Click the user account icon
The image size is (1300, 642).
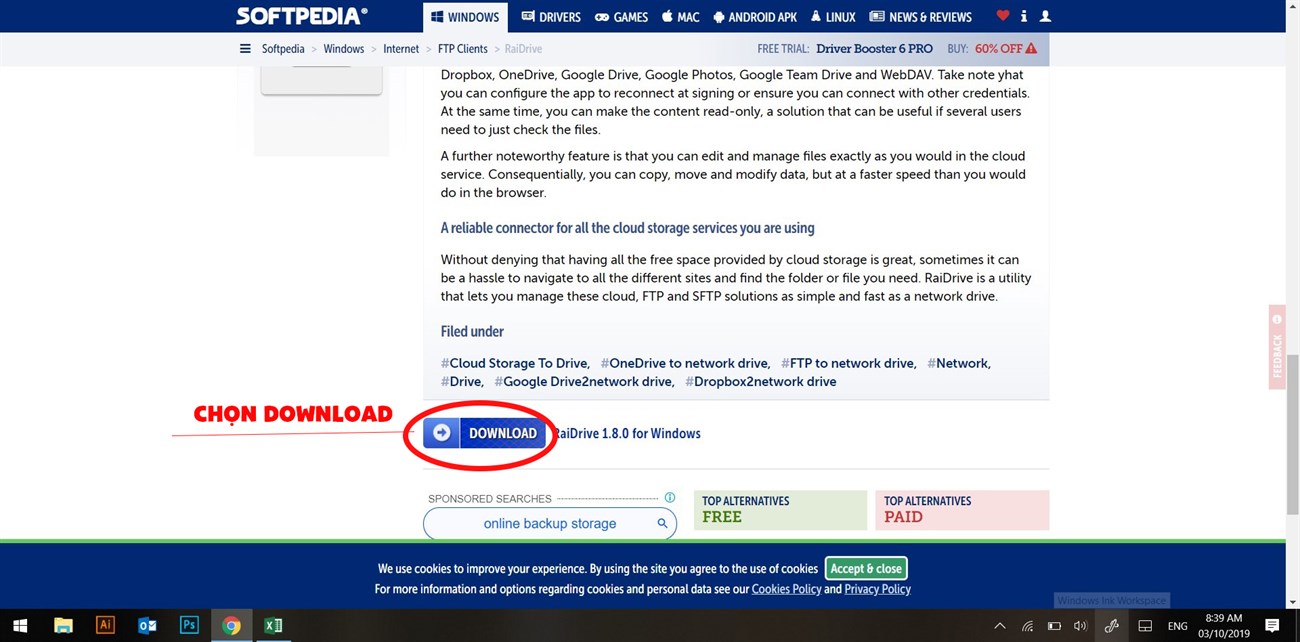click(1045, 17)
